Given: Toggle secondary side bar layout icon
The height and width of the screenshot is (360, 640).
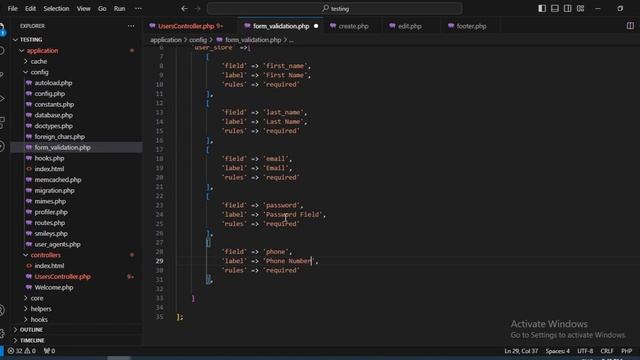Looking at the screenshot, I should pos(568,8).
